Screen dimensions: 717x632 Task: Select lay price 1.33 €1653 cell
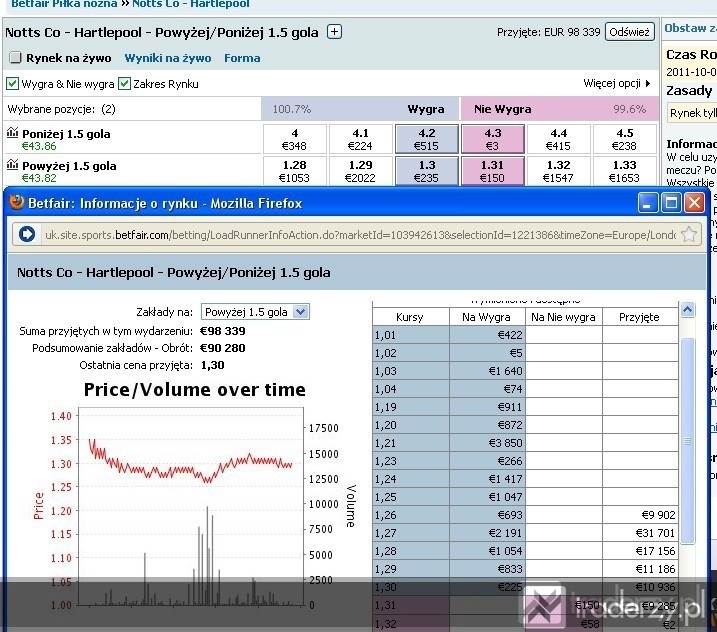[624, 171]
